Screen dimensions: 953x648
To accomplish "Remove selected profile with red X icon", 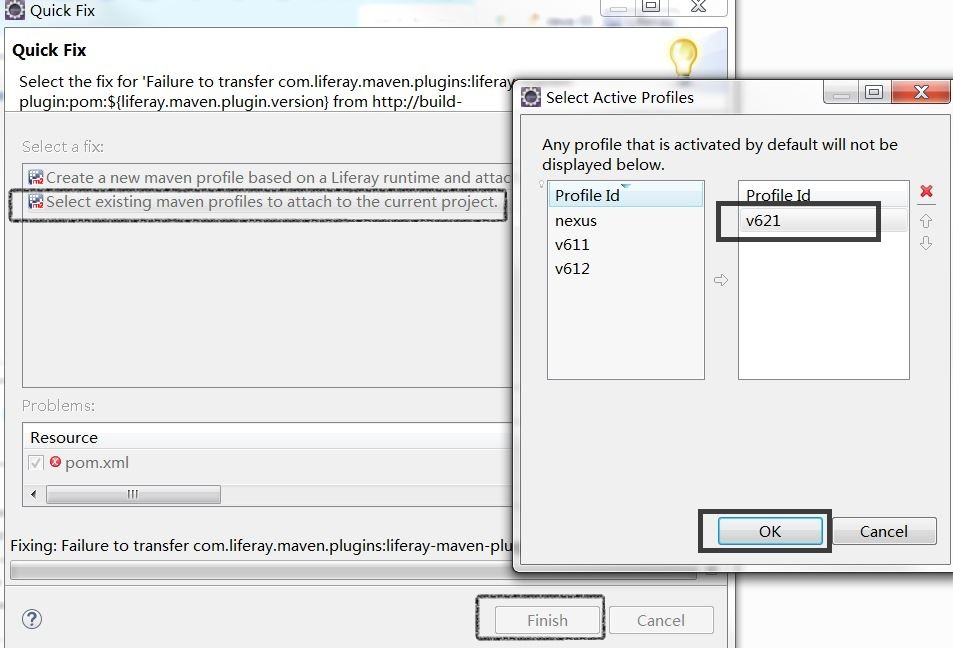I will click(926, 191).
